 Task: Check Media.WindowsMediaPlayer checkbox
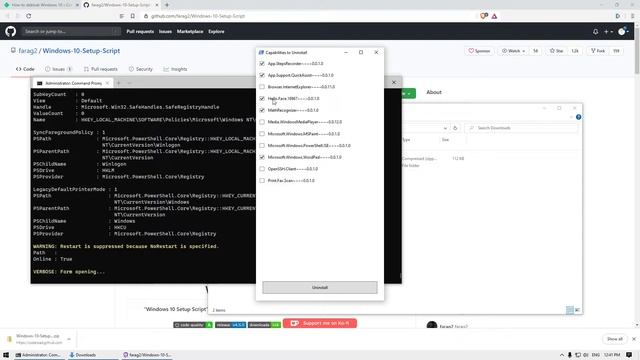click(262, 122)
